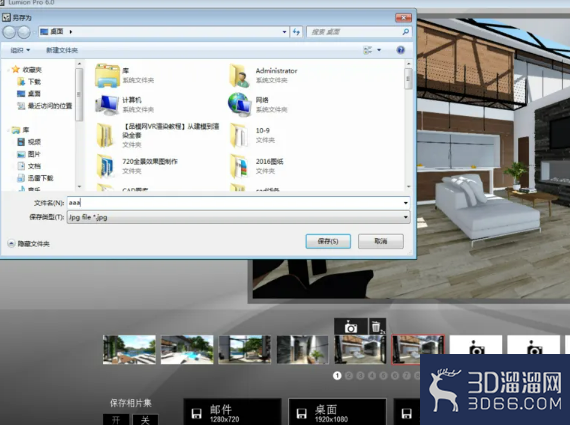Screen dimensions: 570x425
Task: Select the third photo thumbnail with glass doors
Action: pyautogui.click(x=245, y=349)
